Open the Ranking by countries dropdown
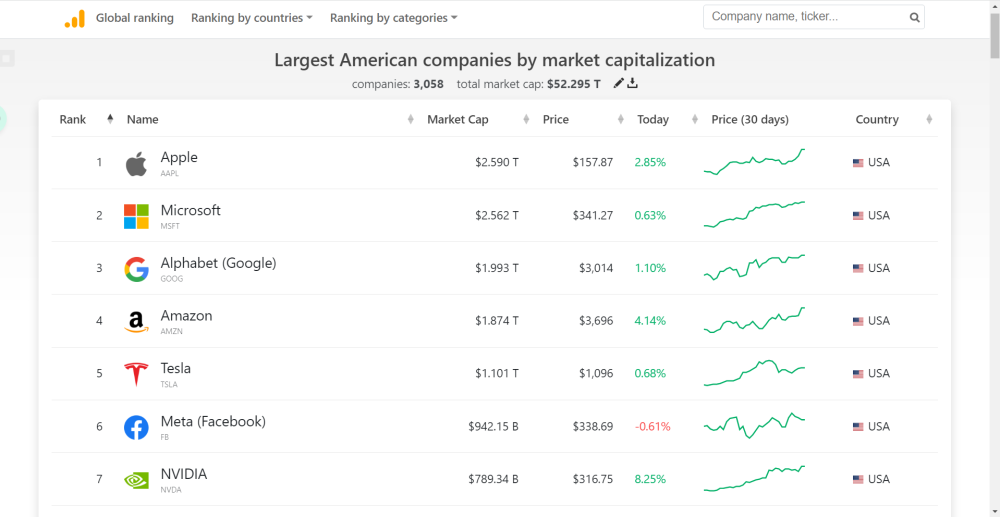1000x517 pixels. point(251,18)
